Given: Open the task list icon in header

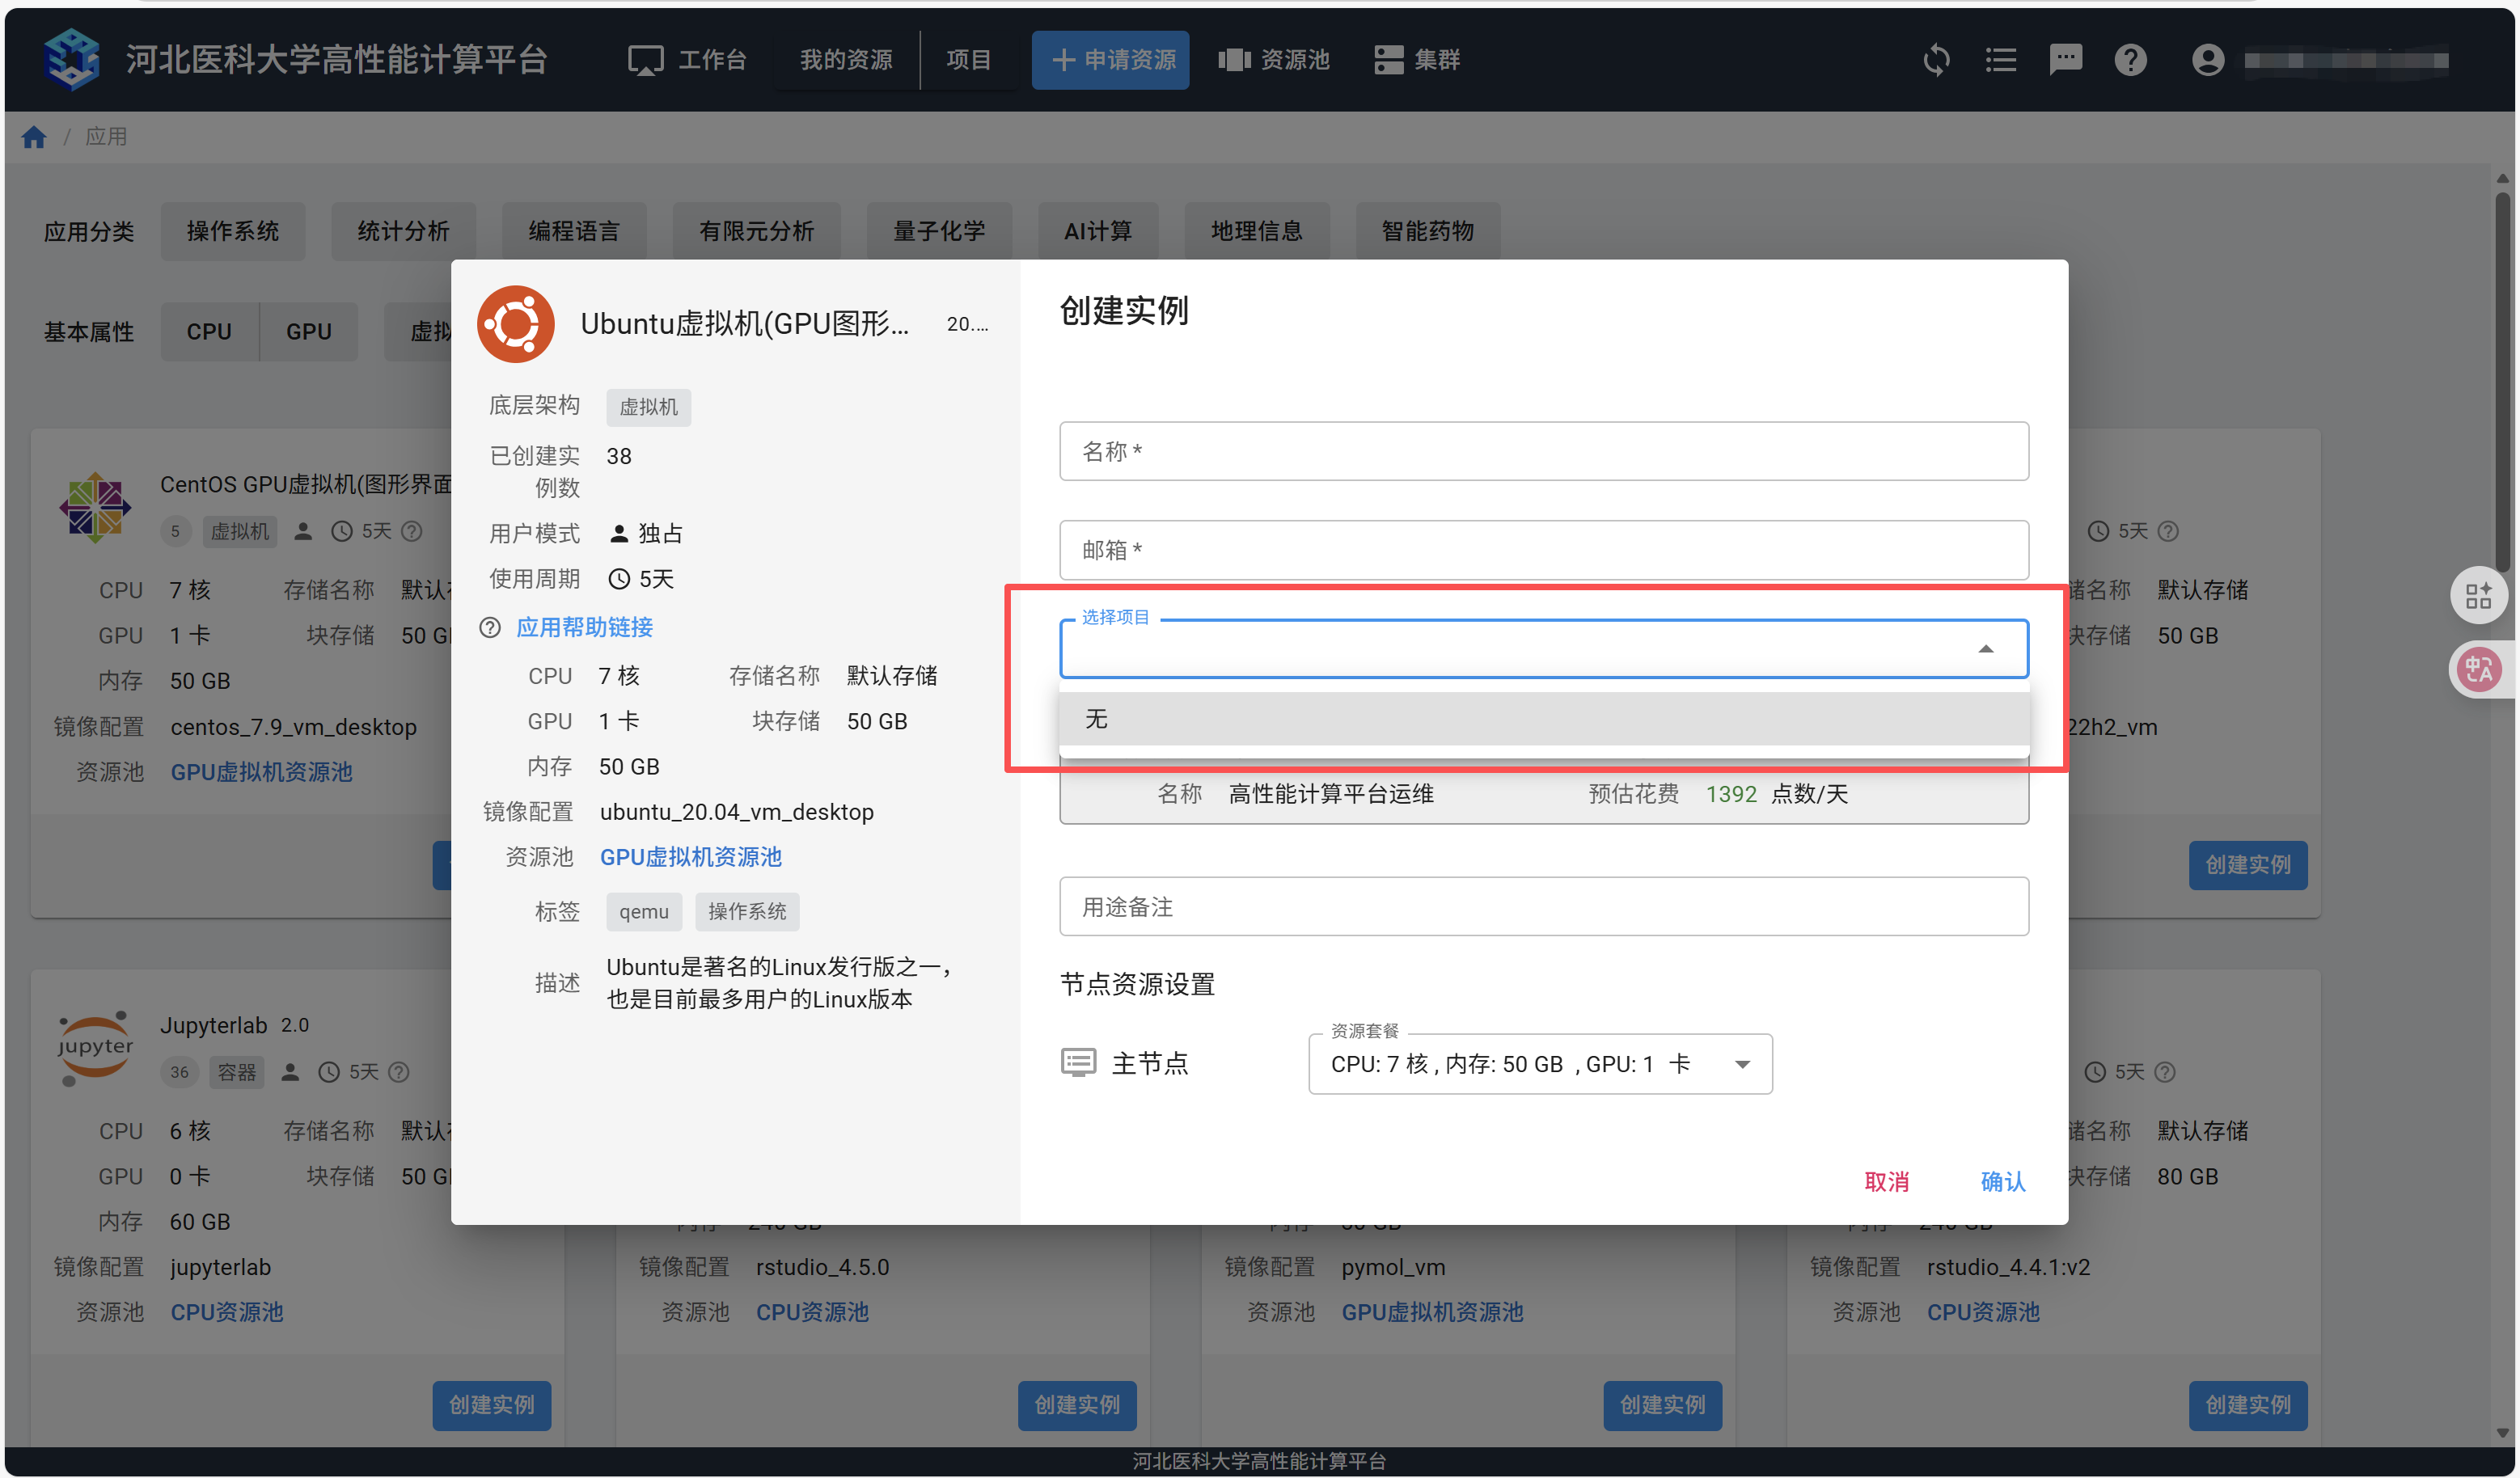Looking at the screenshot, I should point(2000,60).
